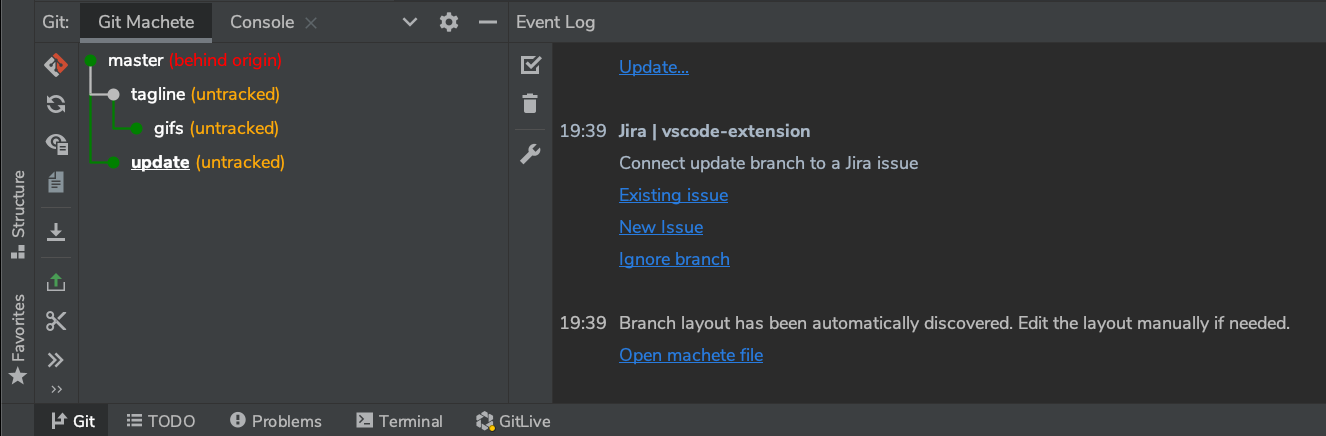Hide the Git tool window
The width and height of the screenshot is (1326, 436).
pyautogui.click(x=487, y=22)
